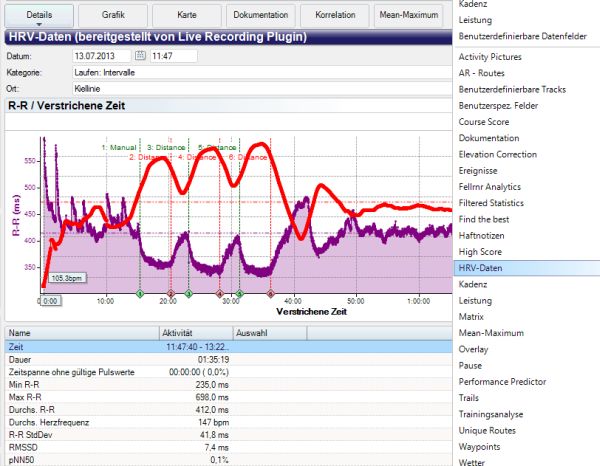
Task: Open the Korrelation view
Action: pos(336,15)
